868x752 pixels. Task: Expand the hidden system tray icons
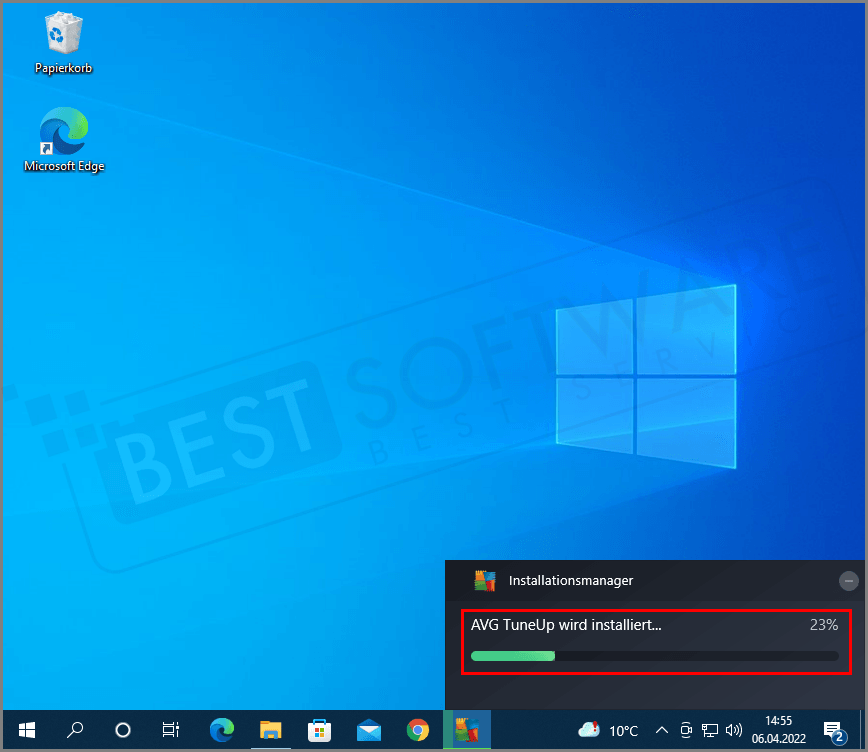coord(662,730)
